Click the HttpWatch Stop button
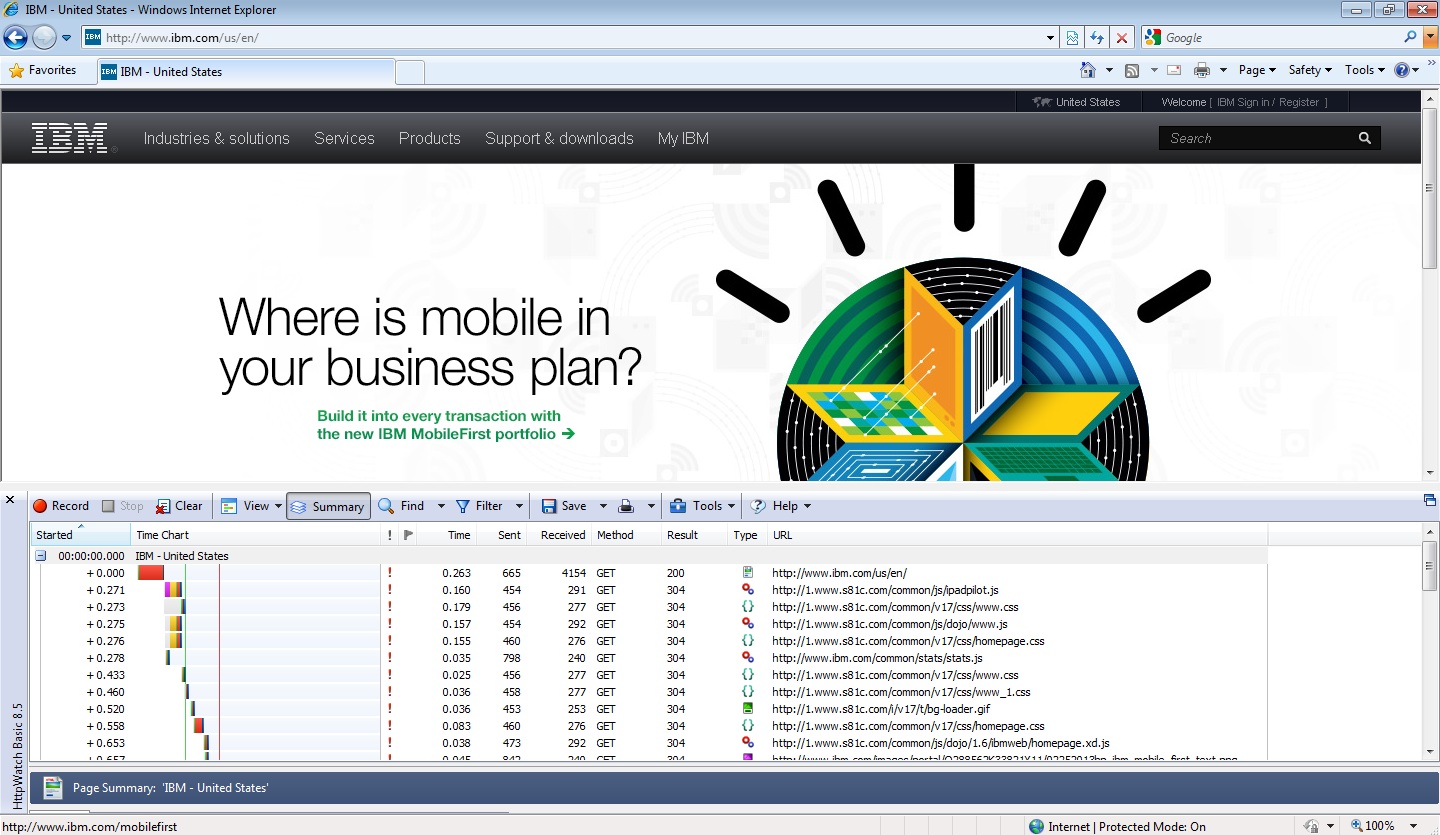 coord(122,506)
